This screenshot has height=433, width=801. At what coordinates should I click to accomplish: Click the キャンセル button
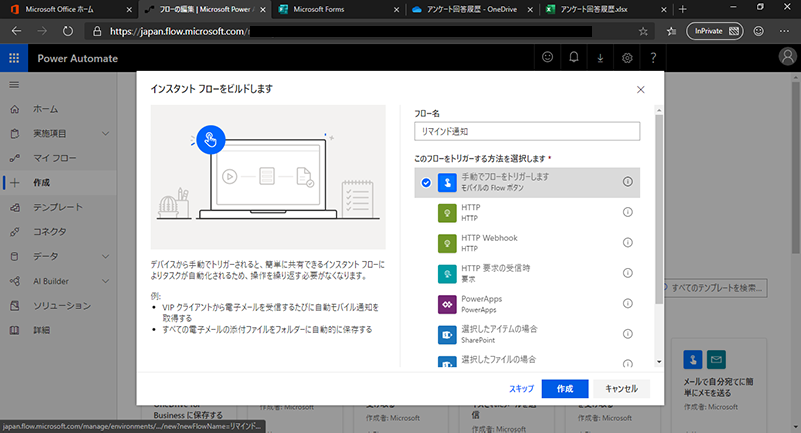pos(621,389)
